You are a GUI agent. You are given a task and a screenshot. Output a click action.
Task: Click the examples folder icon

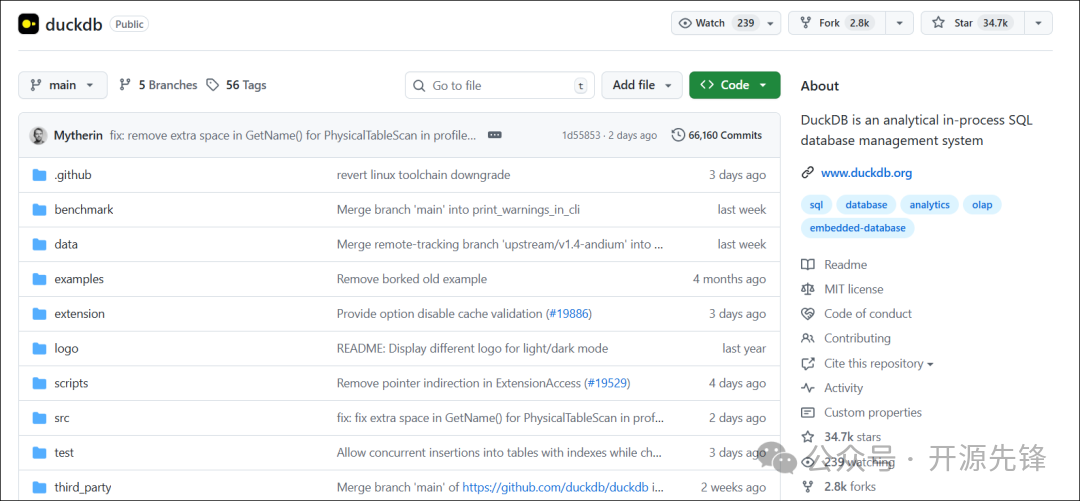click(39, 279)
